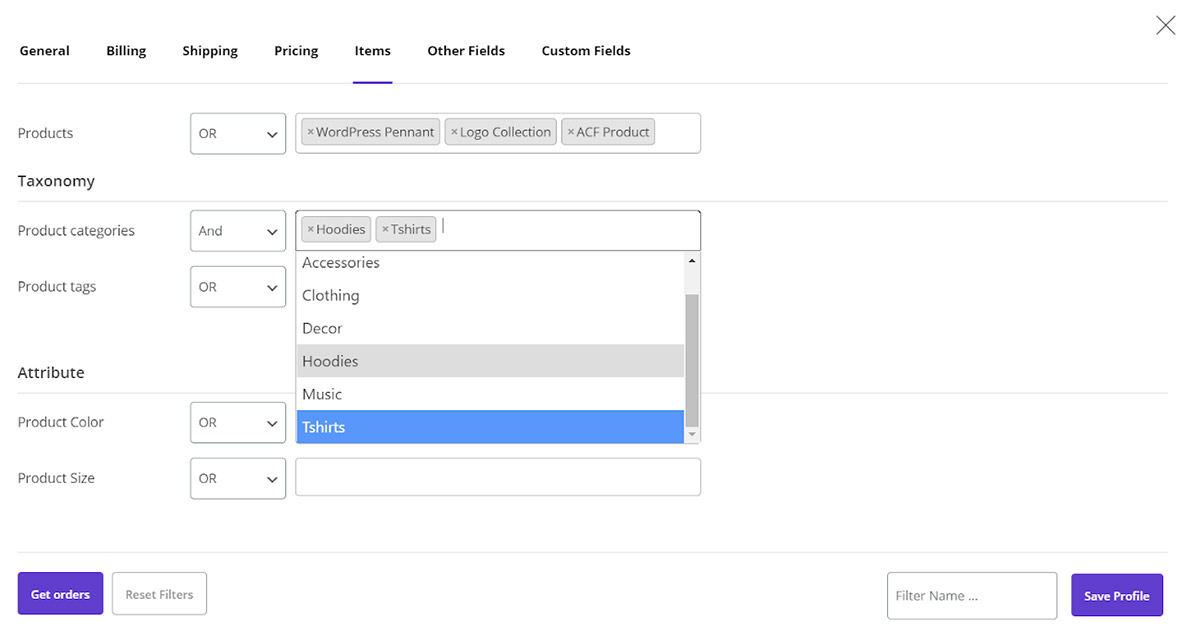Image resolution: width=1200 pixels, height=642 pixels.
Task: Remove the Hoodies category tag
Action: coord(311,230)
